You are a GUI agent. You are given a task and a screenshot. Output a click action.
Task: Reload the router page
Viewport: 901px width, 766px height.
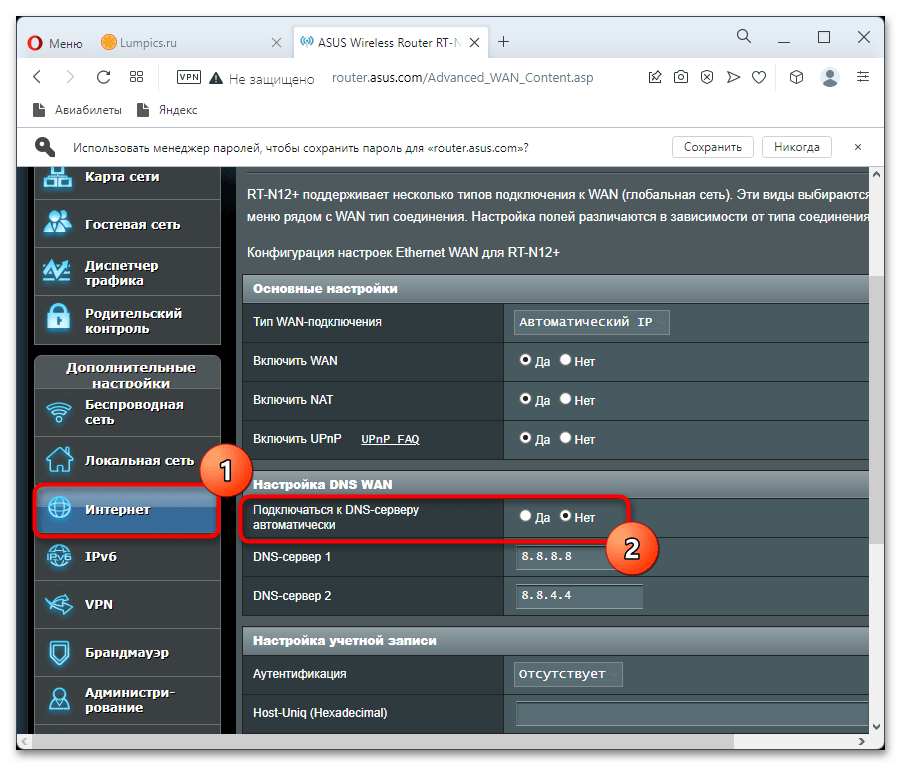coord(103,77)
